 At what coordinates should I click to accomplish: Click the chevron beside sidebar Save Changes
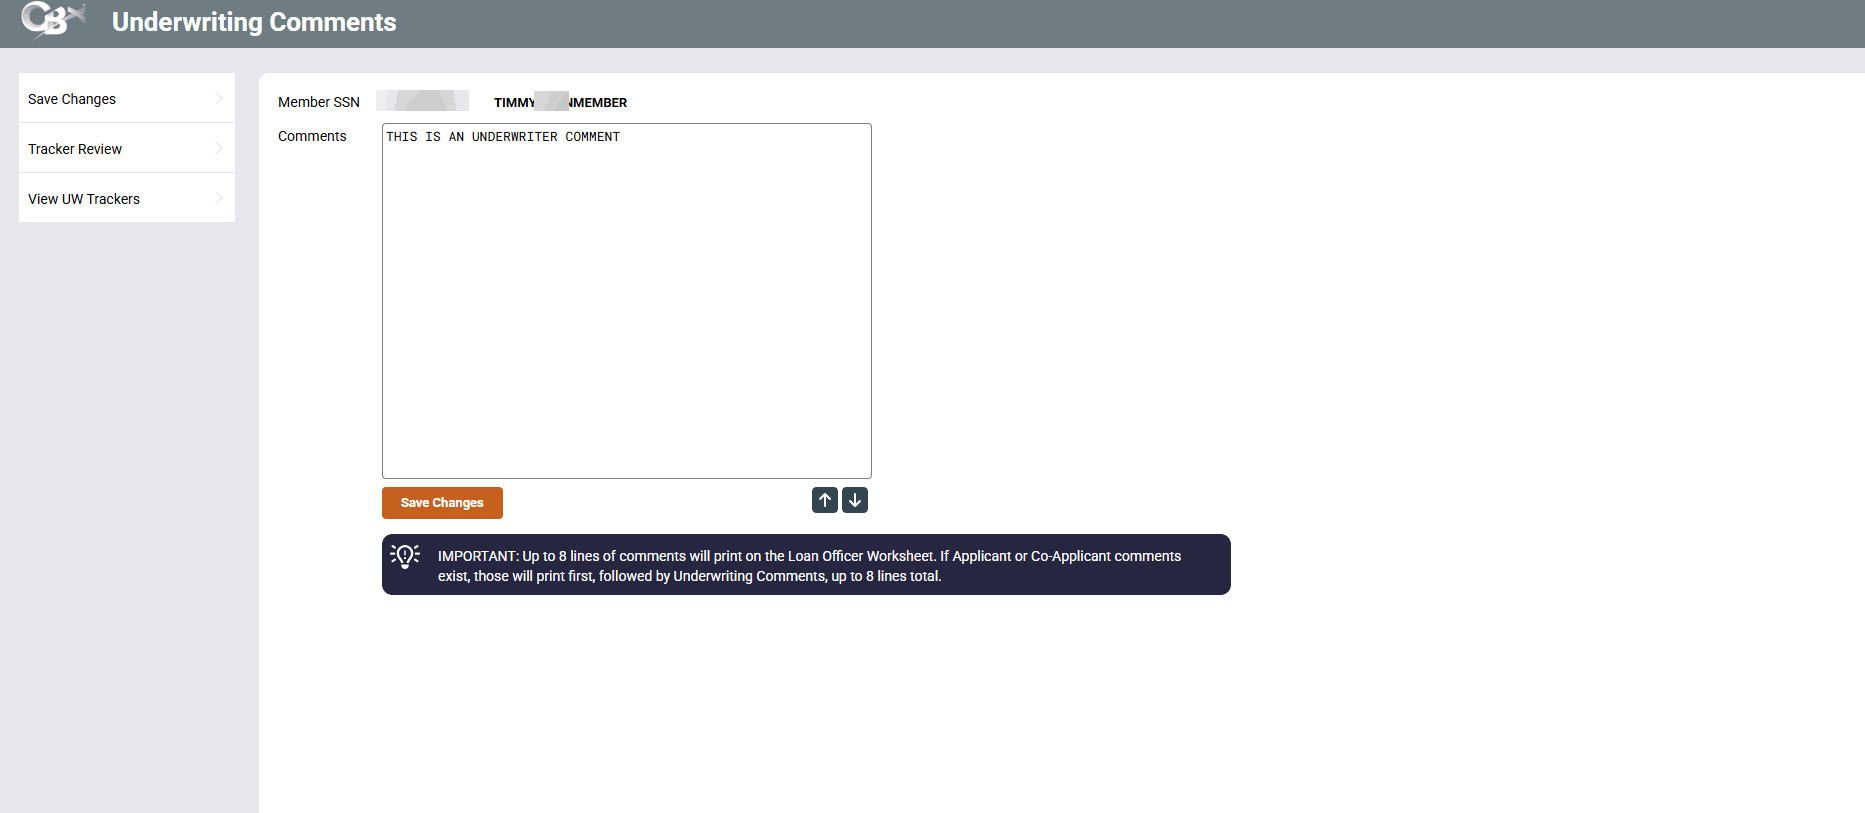[219, 98]
